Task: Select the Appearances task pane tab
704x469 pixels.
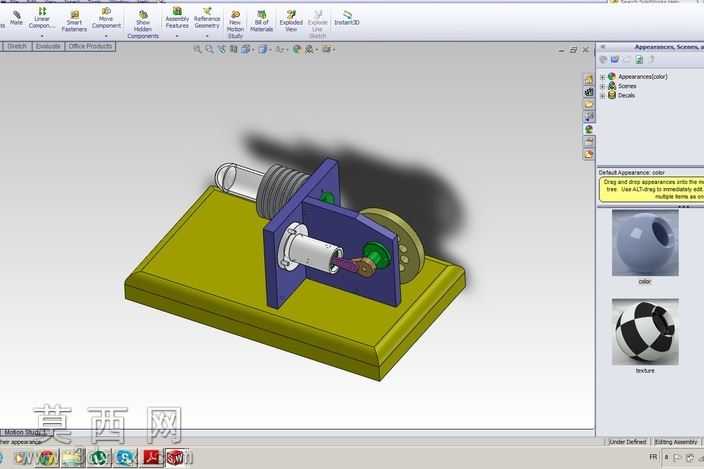Action: click(x=589, y=129)
